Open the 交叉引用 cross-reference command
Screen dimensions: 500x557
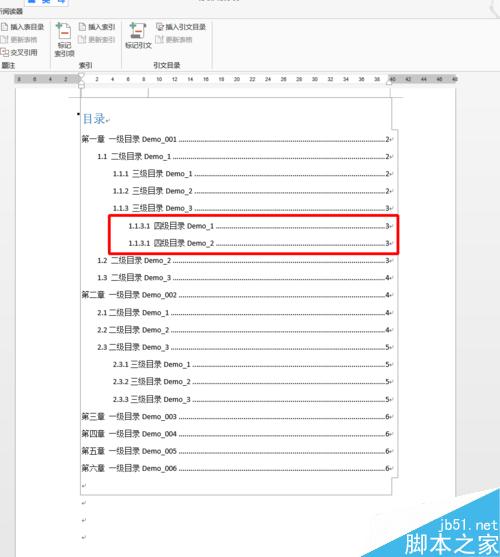point(19,53)
